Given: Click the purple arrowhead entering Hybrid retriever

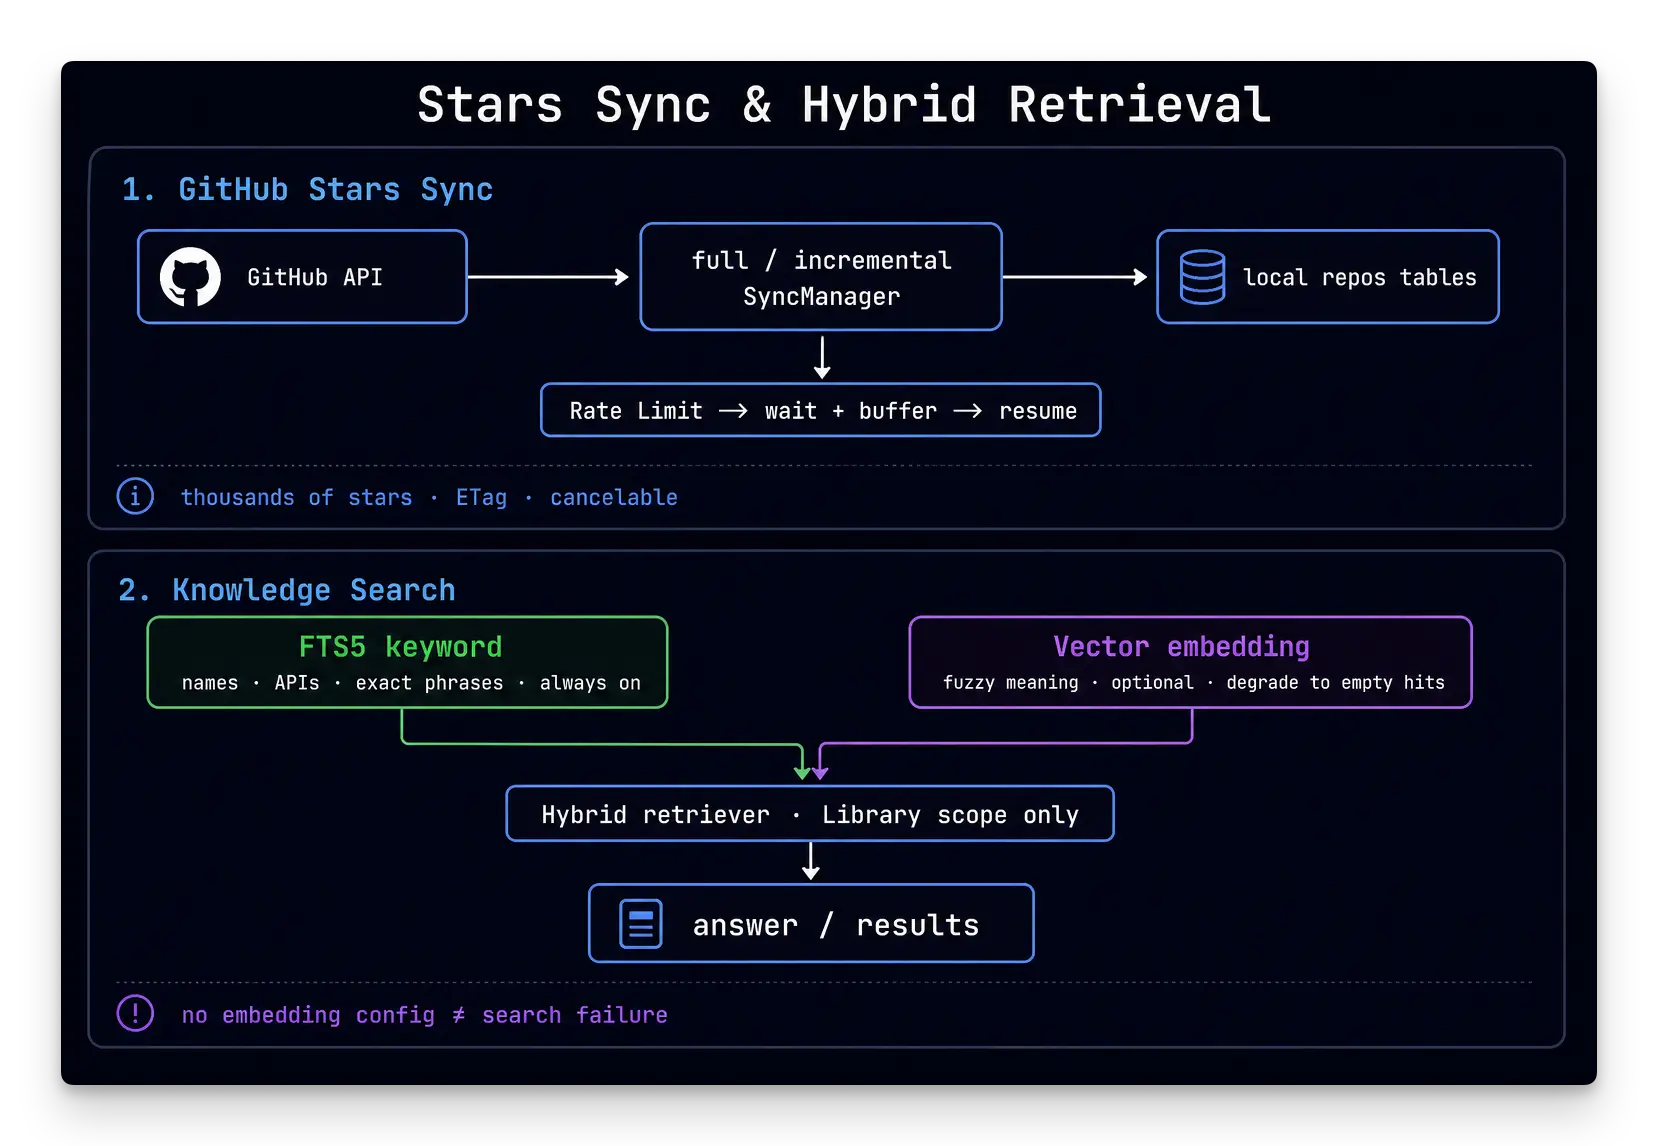Looking at the screenshot, I should (x=820, y=771).
